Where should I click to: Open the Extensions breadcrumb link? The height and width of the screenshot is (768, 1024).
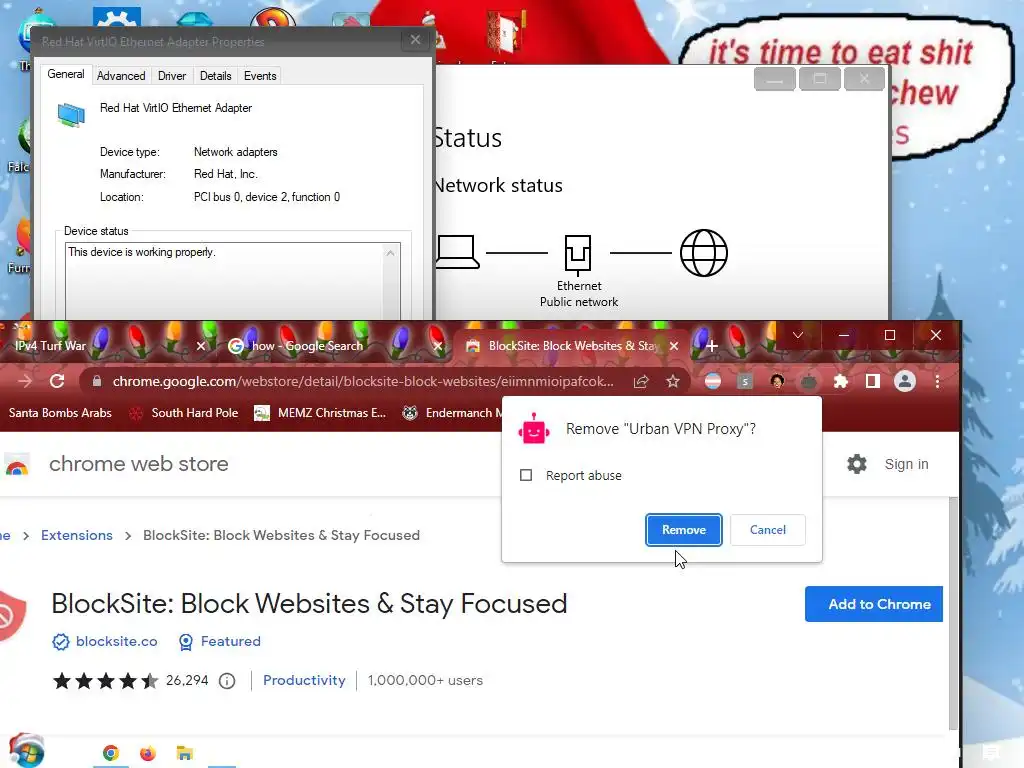pyautogui.click(x=76, y=535)
